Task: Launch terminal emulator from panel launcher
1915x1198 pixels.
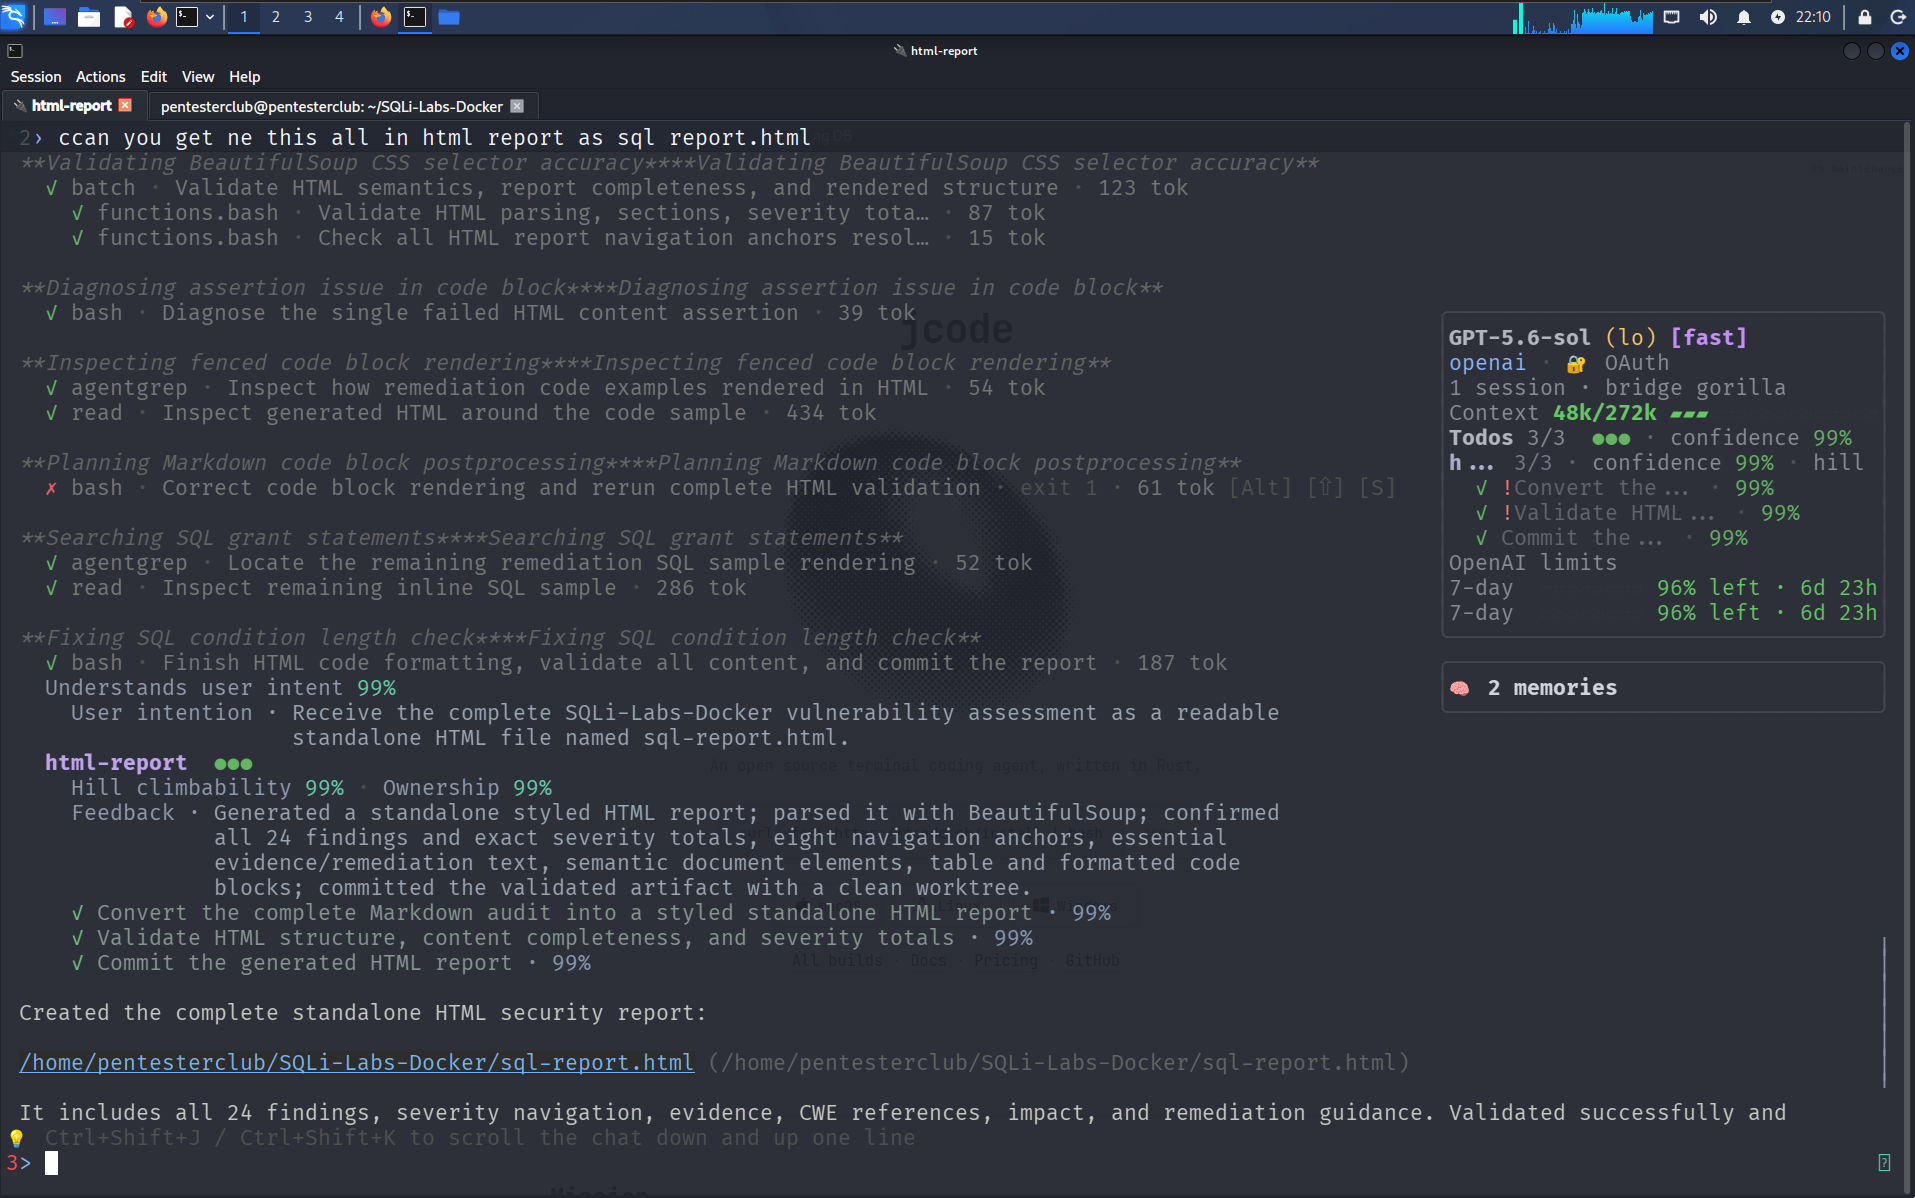Action: point(187,17)
